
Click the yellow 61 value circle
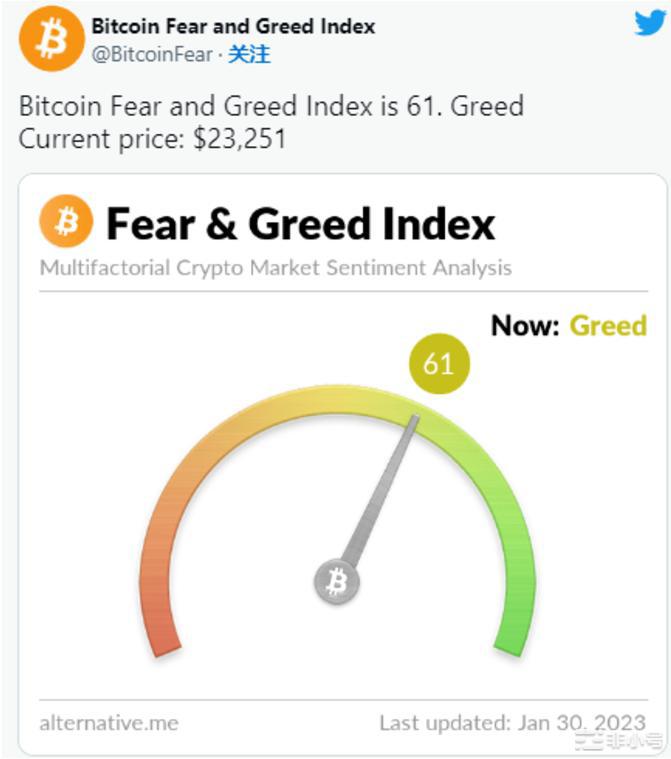pyautogui.click(x=438, y=363)
